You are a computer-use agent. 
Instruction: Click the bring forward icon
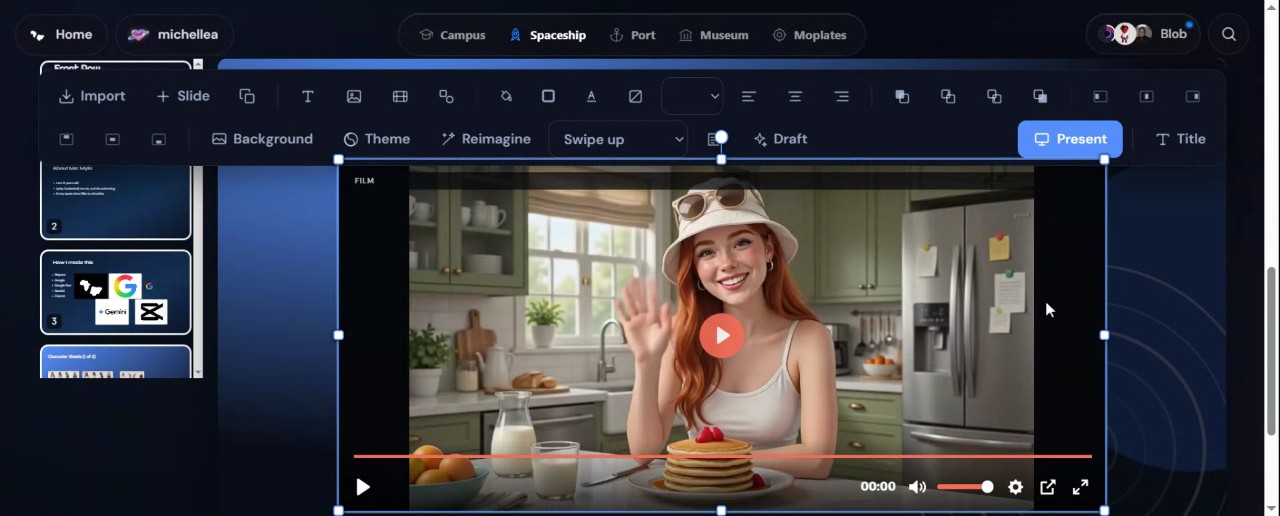(948, 96)
